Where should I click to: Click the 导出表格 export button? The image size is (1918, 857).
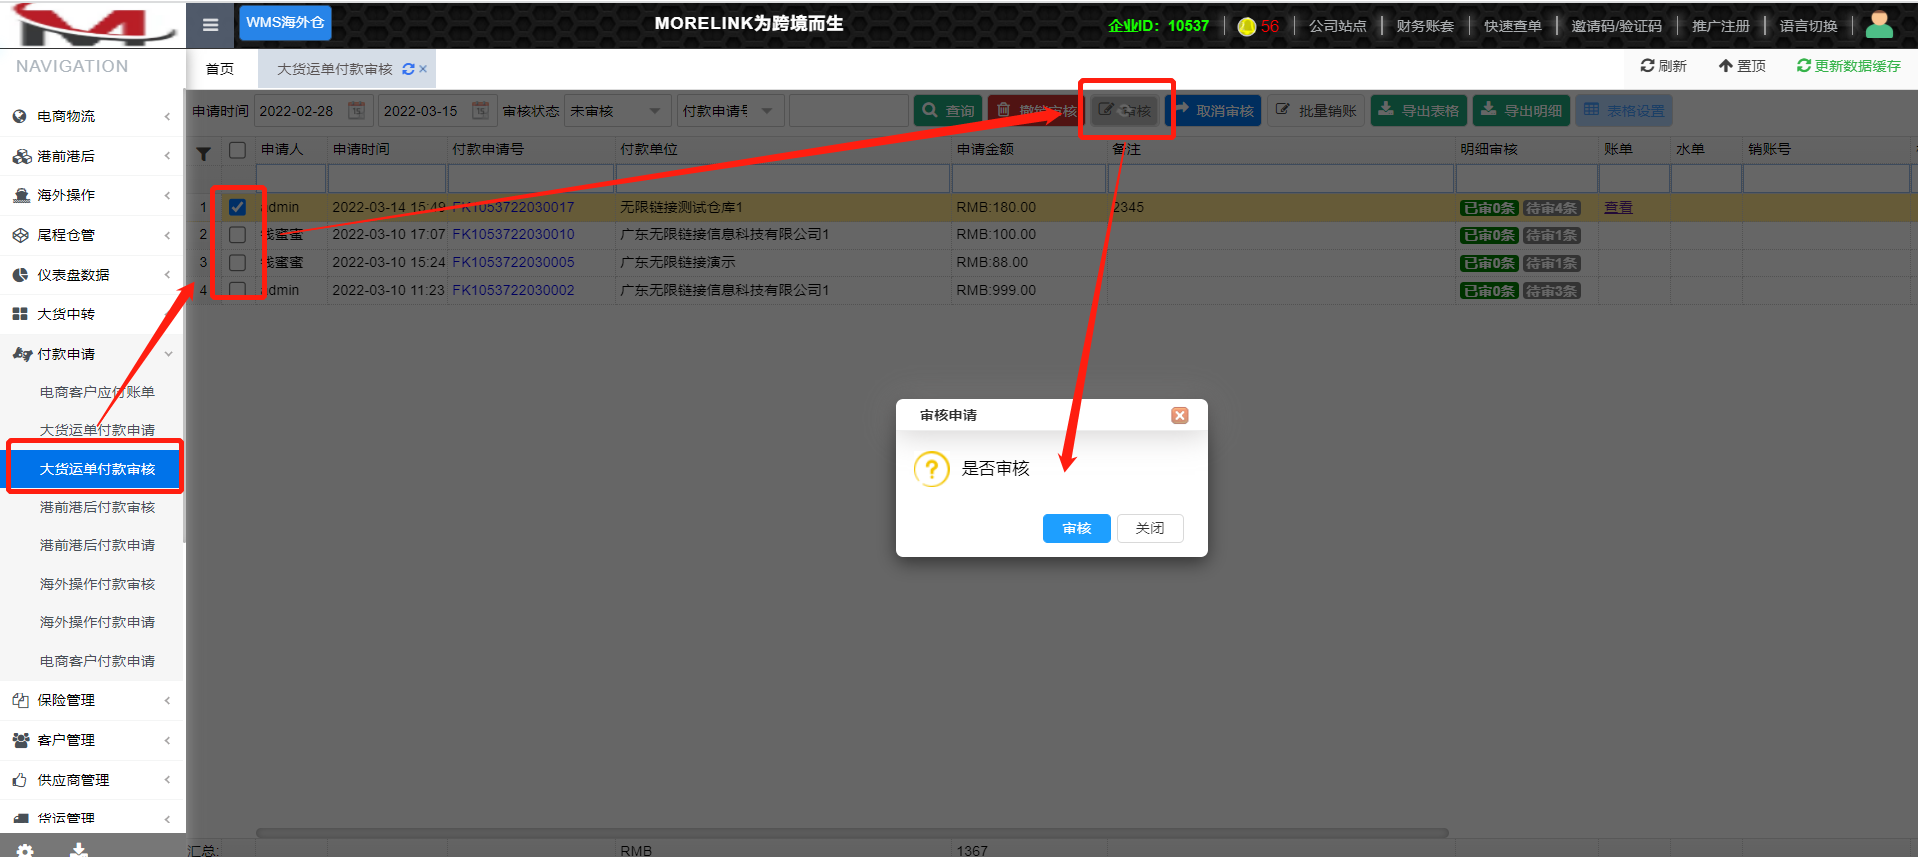pyautogui.click(x=1419, y=111)
